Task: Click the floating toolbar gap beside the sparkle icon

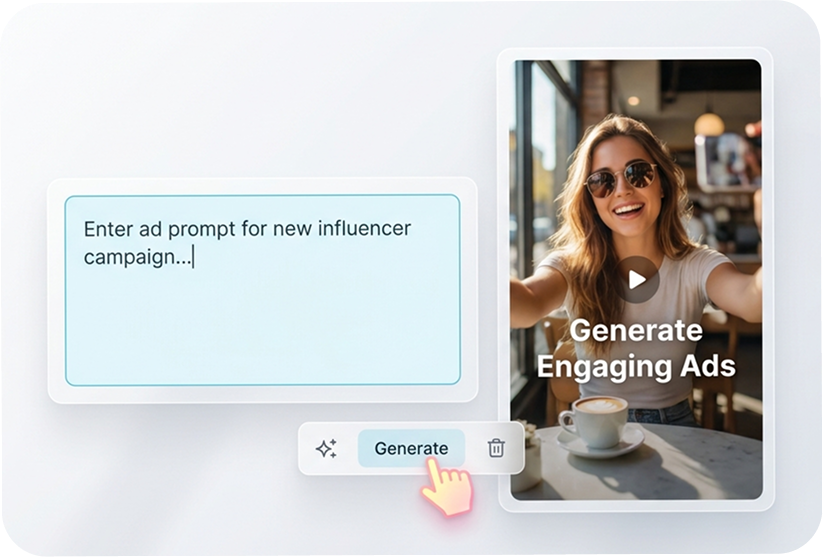Action: point(347,448)
